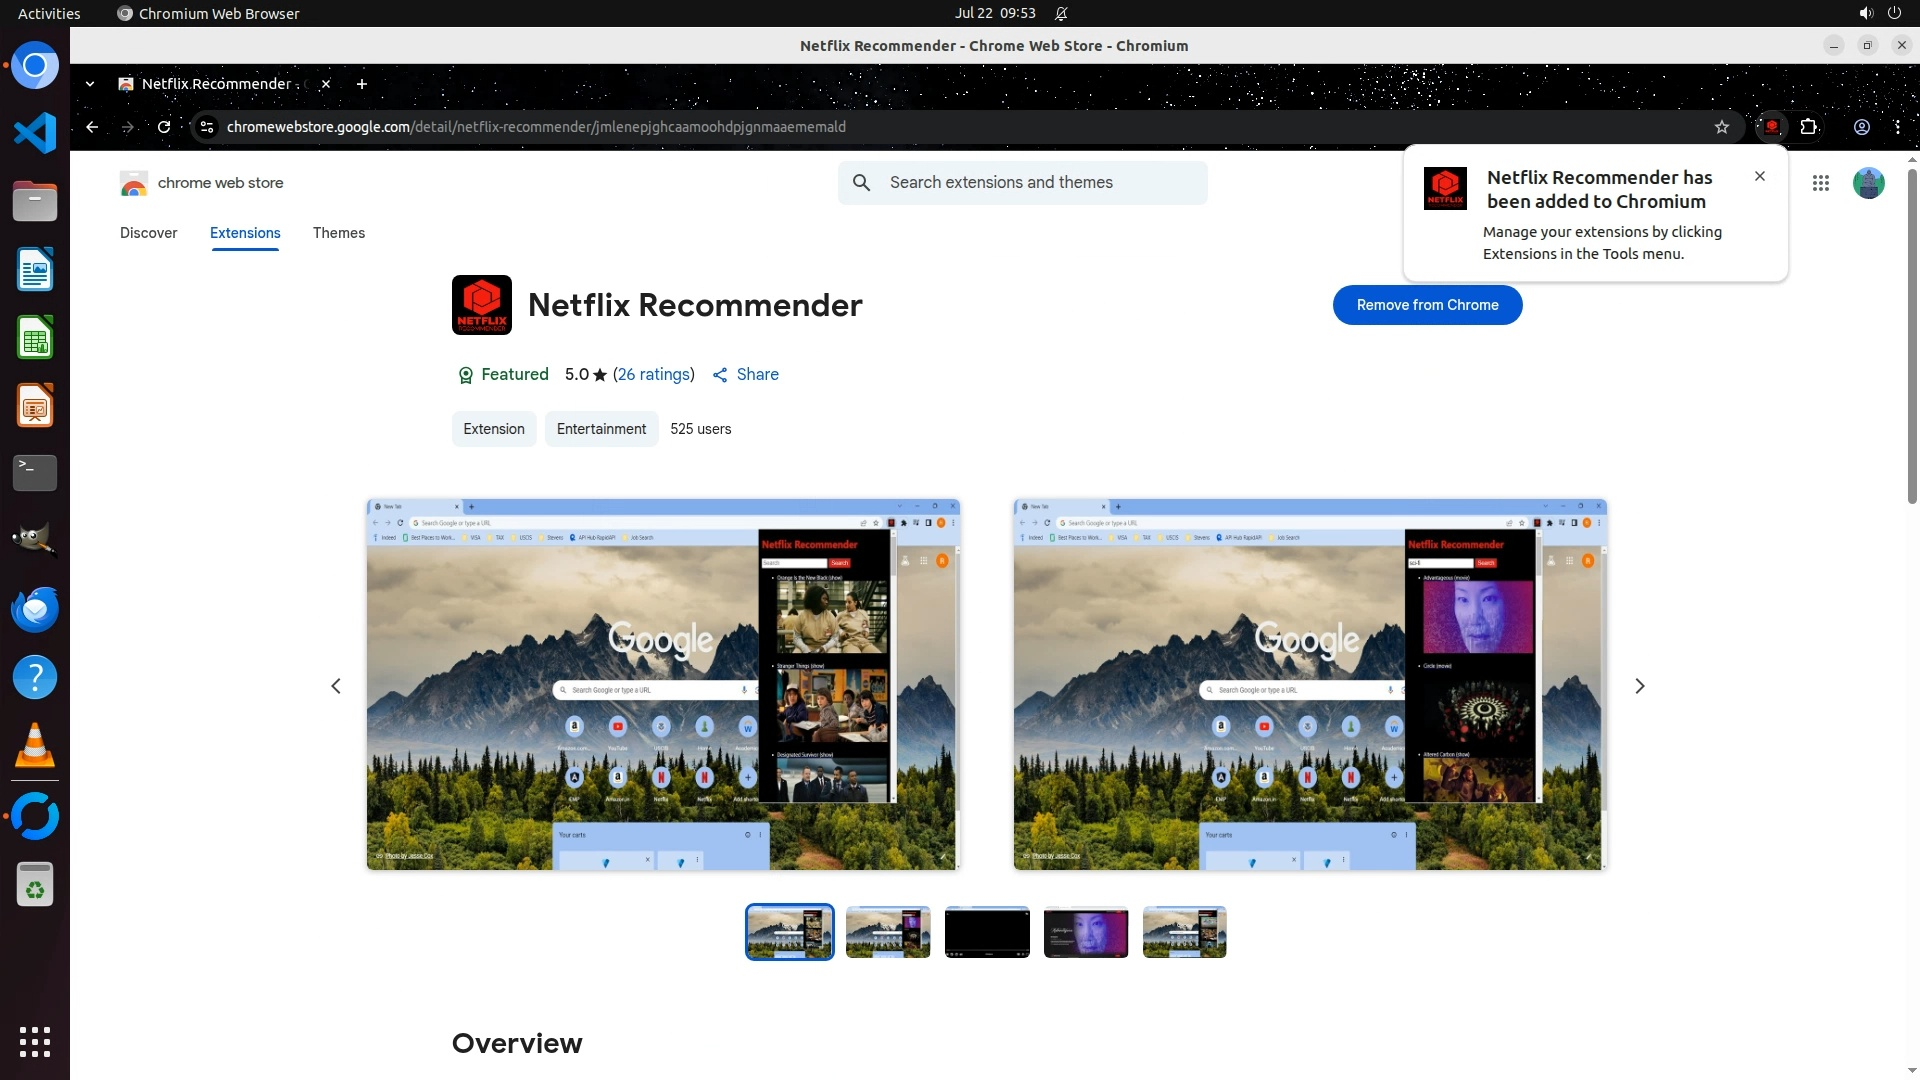Click the Netflix Recommender extension toolbar icon
The height and width of the screenshot is (1080, 1920).
point(1771,127)
